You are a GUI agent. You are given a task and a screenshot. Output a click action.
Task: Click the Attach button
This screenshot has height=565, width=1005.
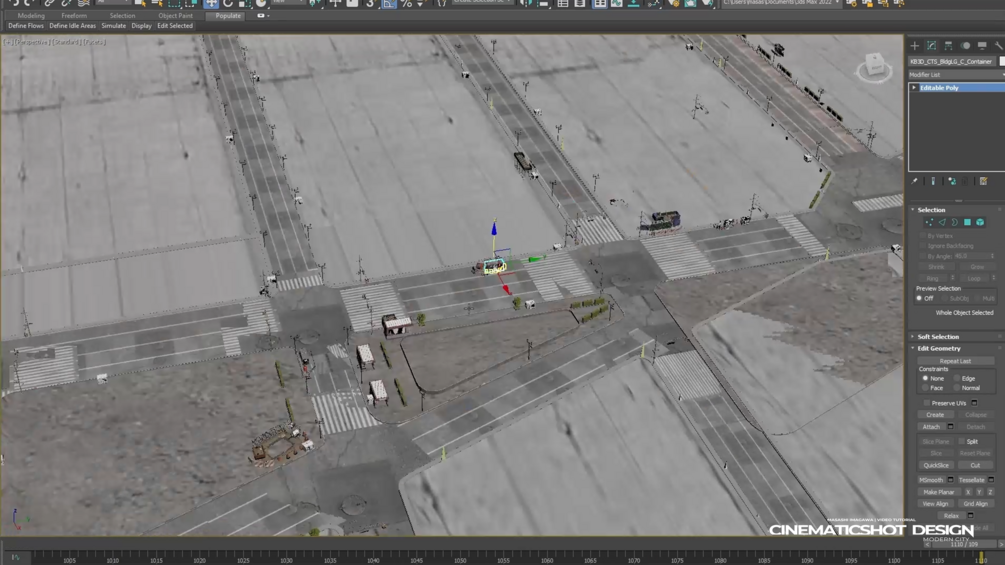click(x=931, y=427)
